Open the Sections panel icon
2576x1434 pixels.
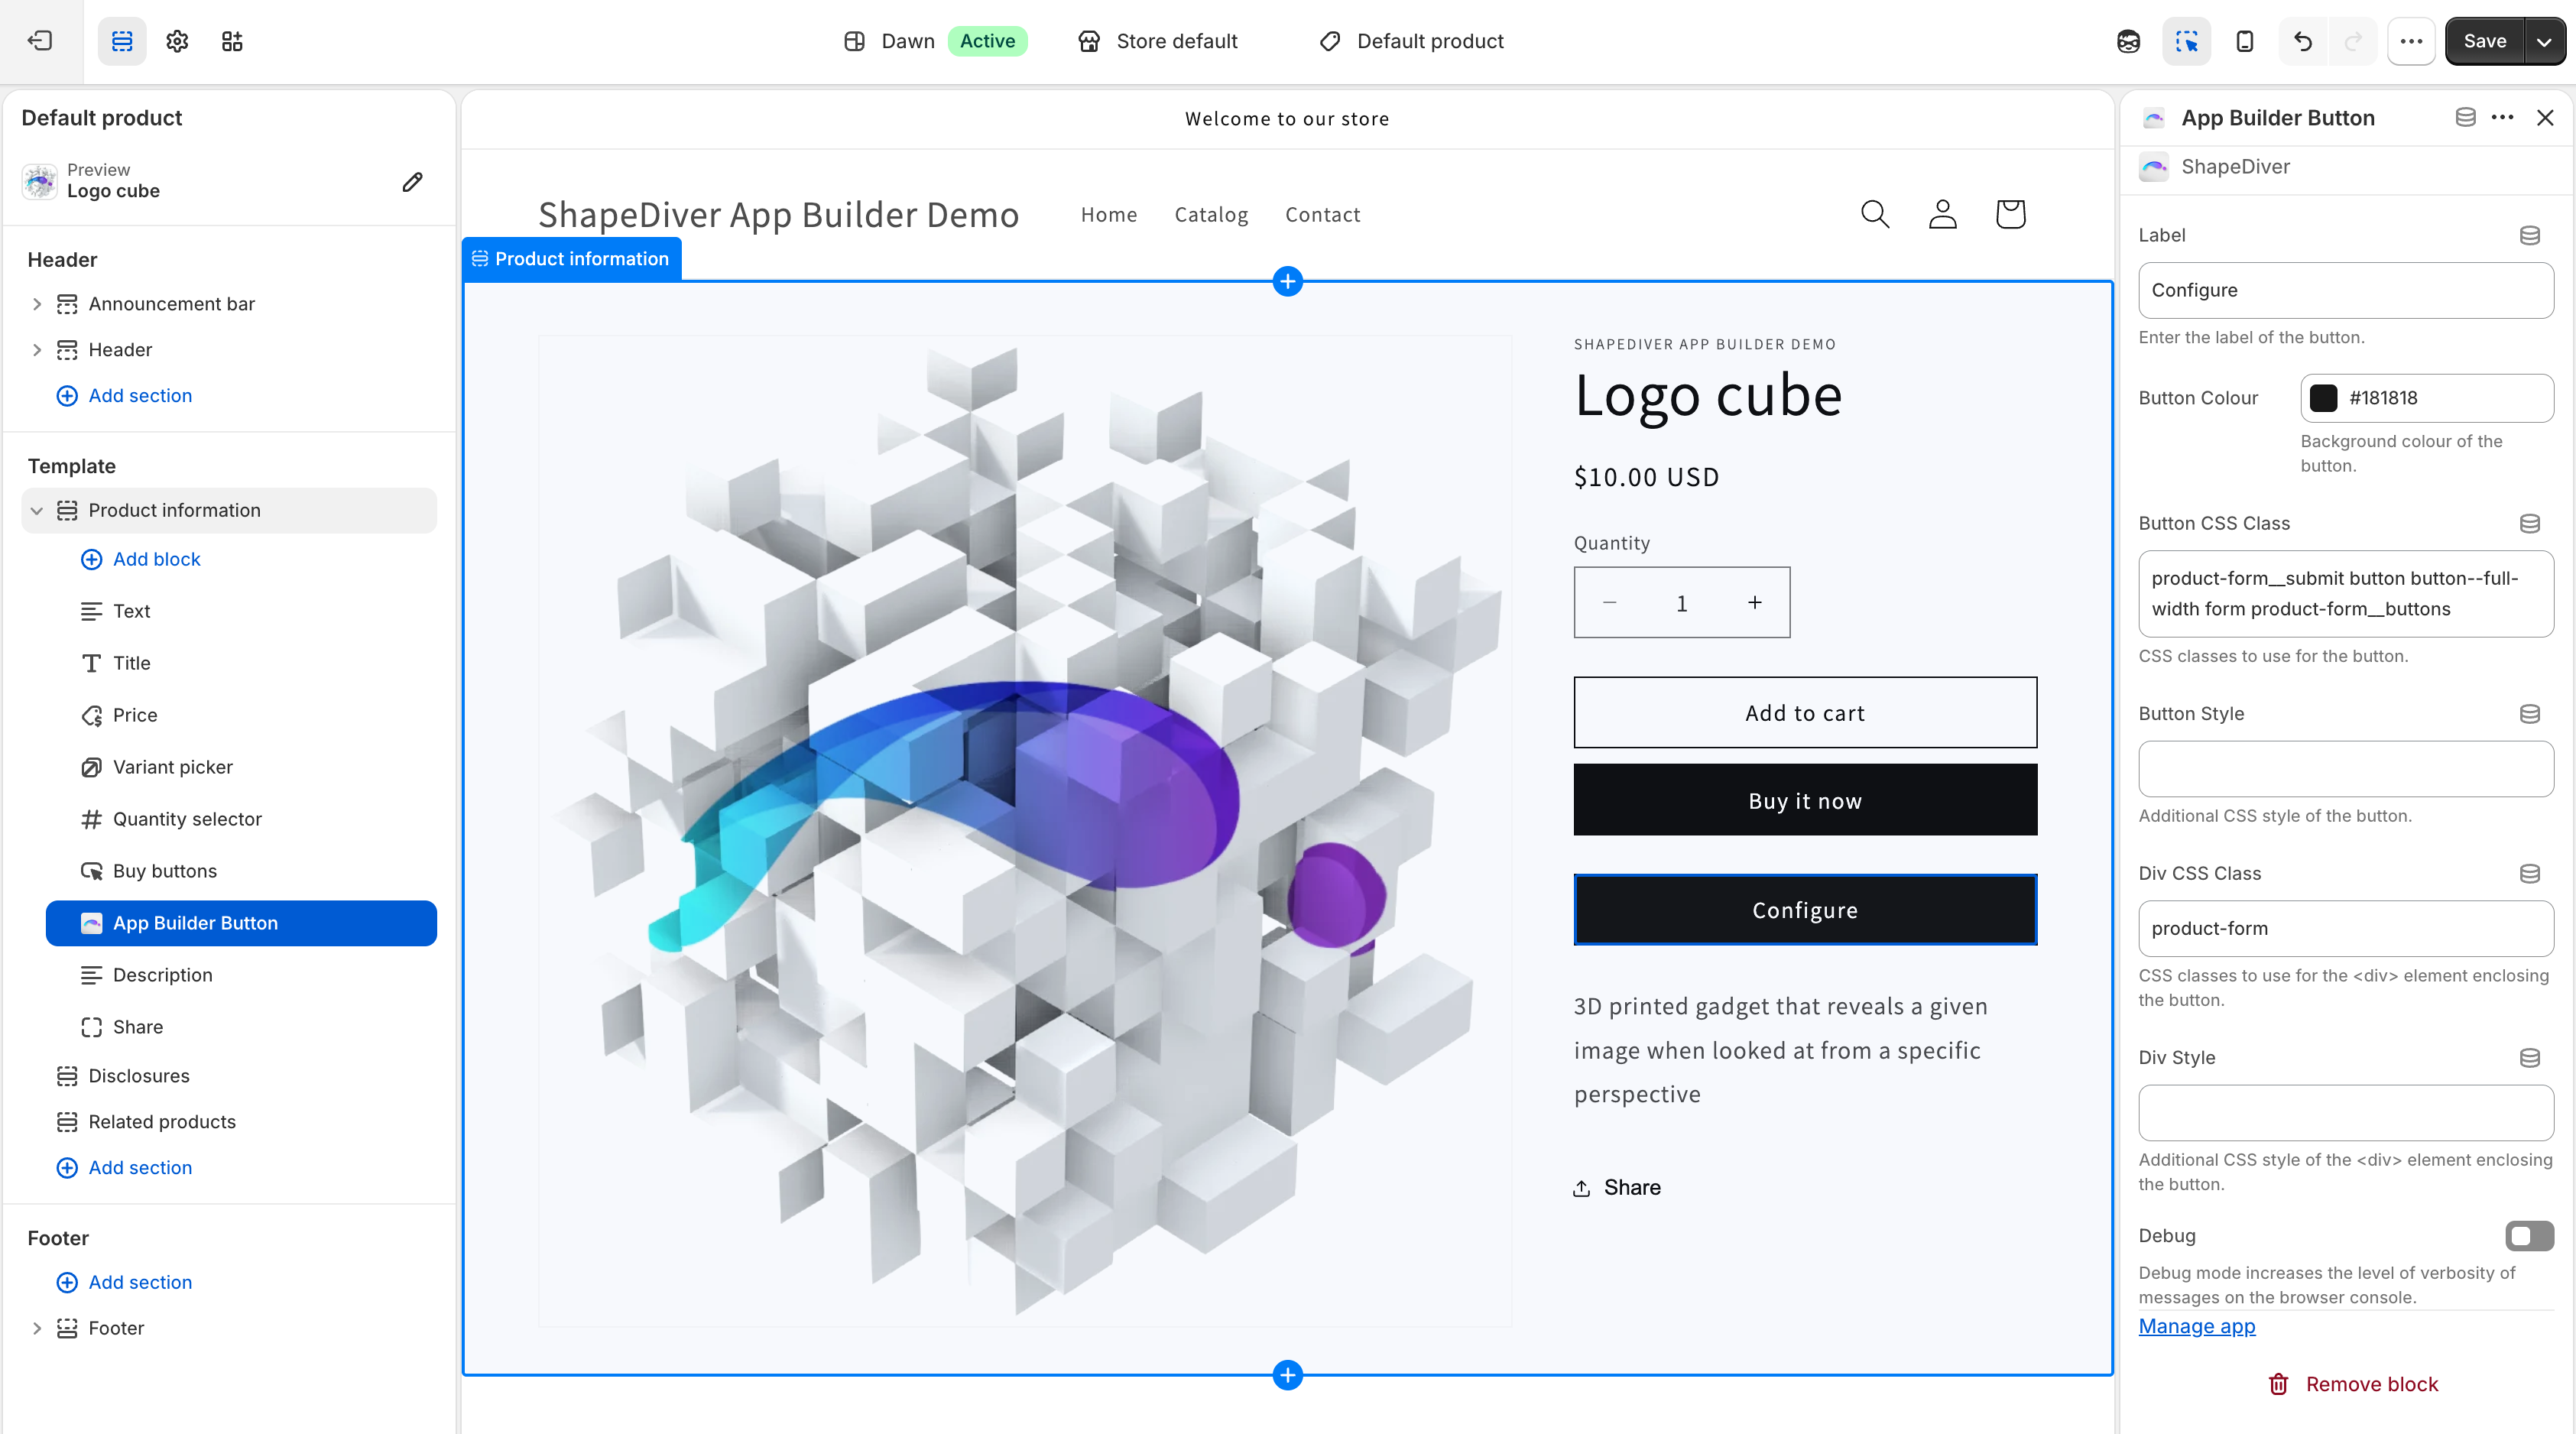(122, 41)
